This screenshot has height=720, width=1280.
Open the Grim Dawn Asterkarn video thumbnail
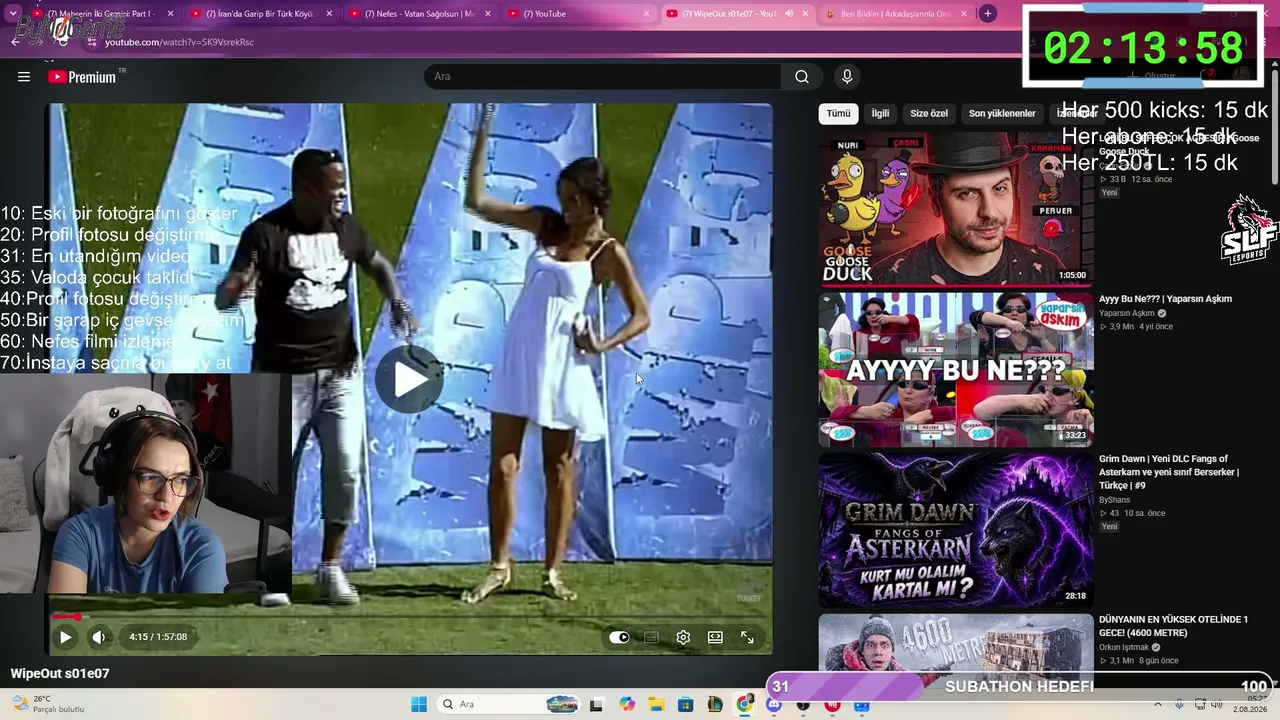pyautogui.click(x=956, y=530)
